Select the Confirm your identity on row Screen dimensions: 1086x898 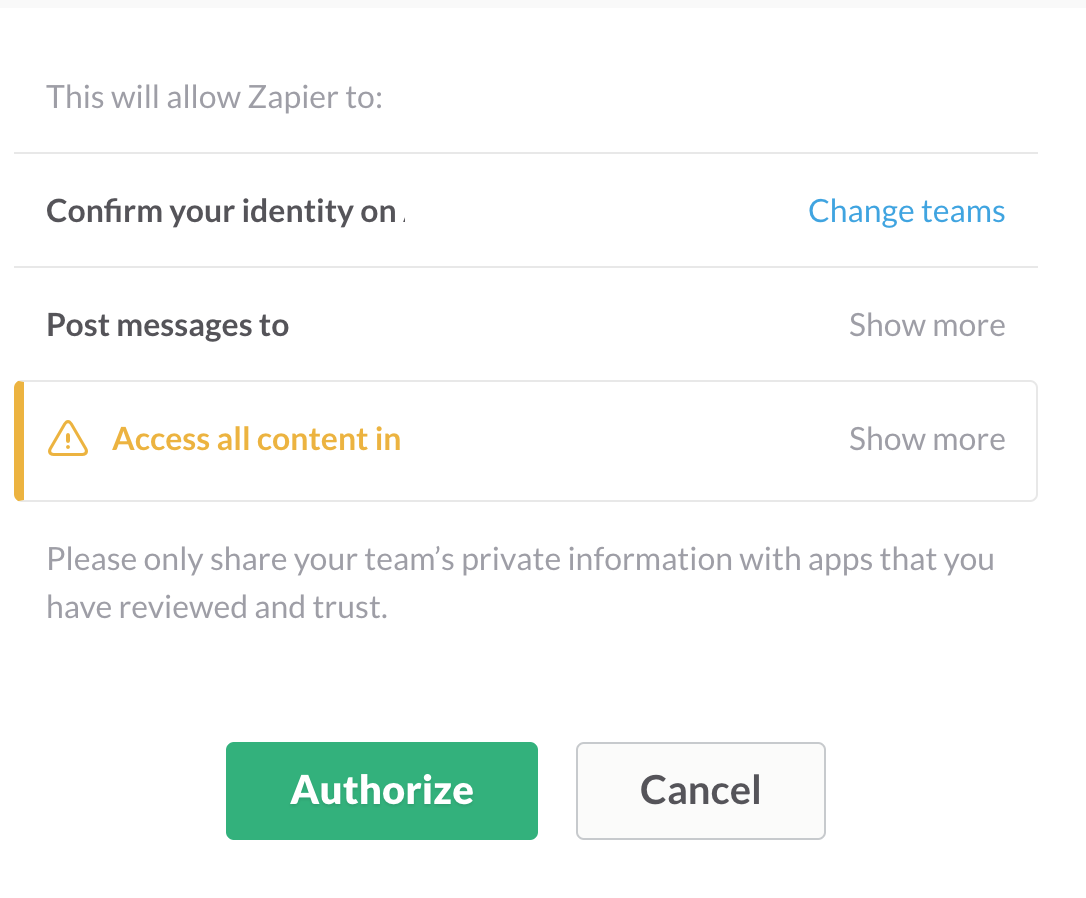point(526,210)
